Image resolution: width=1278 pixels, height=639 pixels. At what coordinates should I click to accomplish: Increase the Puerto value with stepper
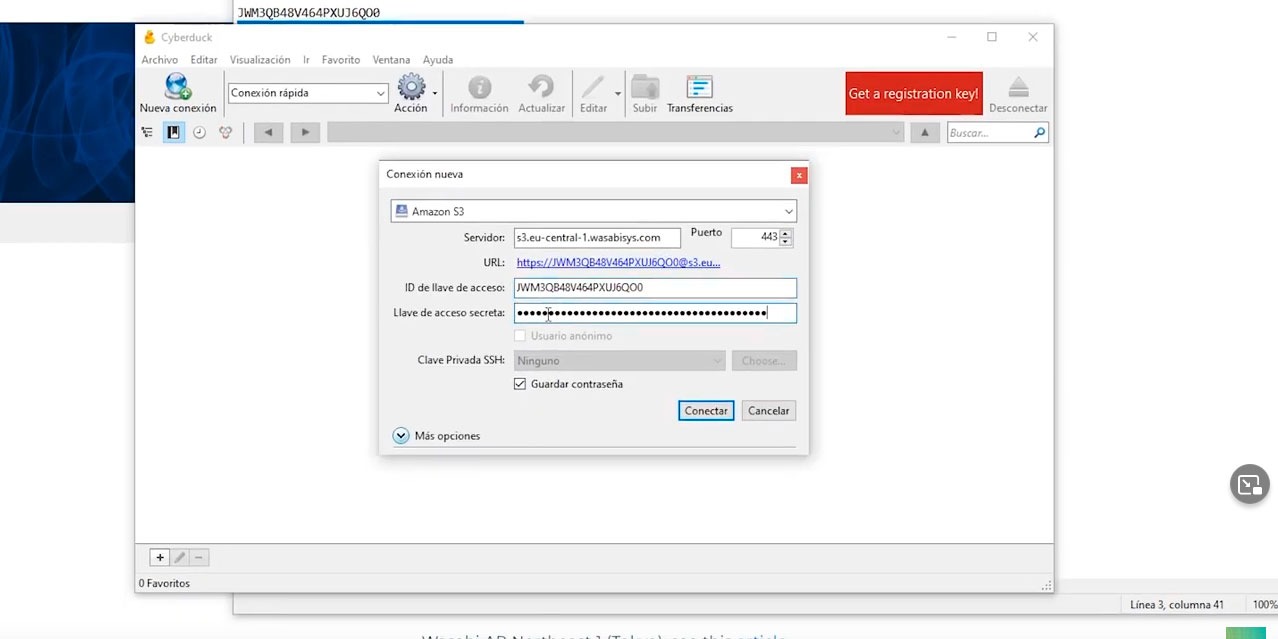coord(786,233)
